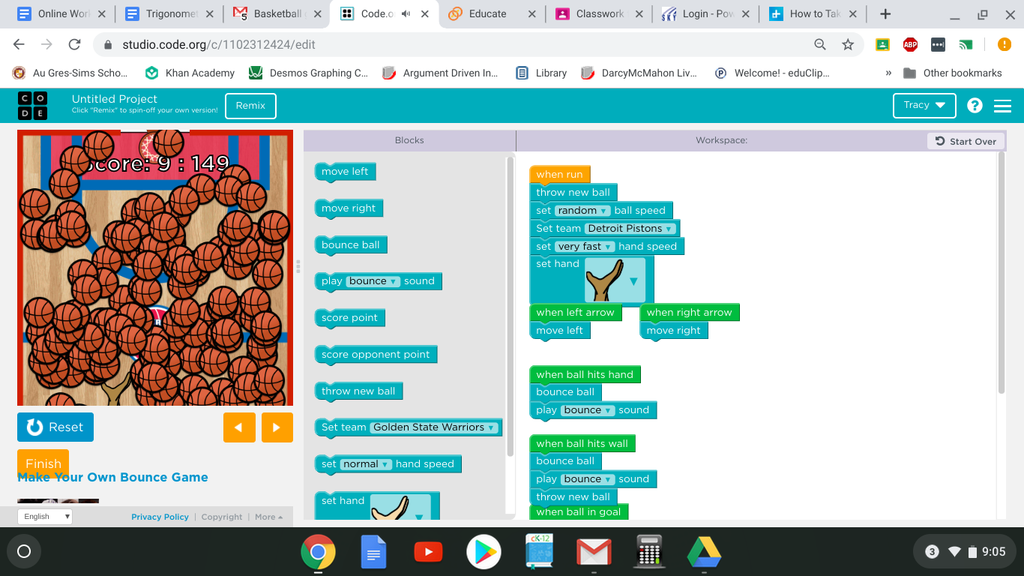The image size is (1024, 576).
Task: Change language from English selector
Action: [x=46, y=517]
